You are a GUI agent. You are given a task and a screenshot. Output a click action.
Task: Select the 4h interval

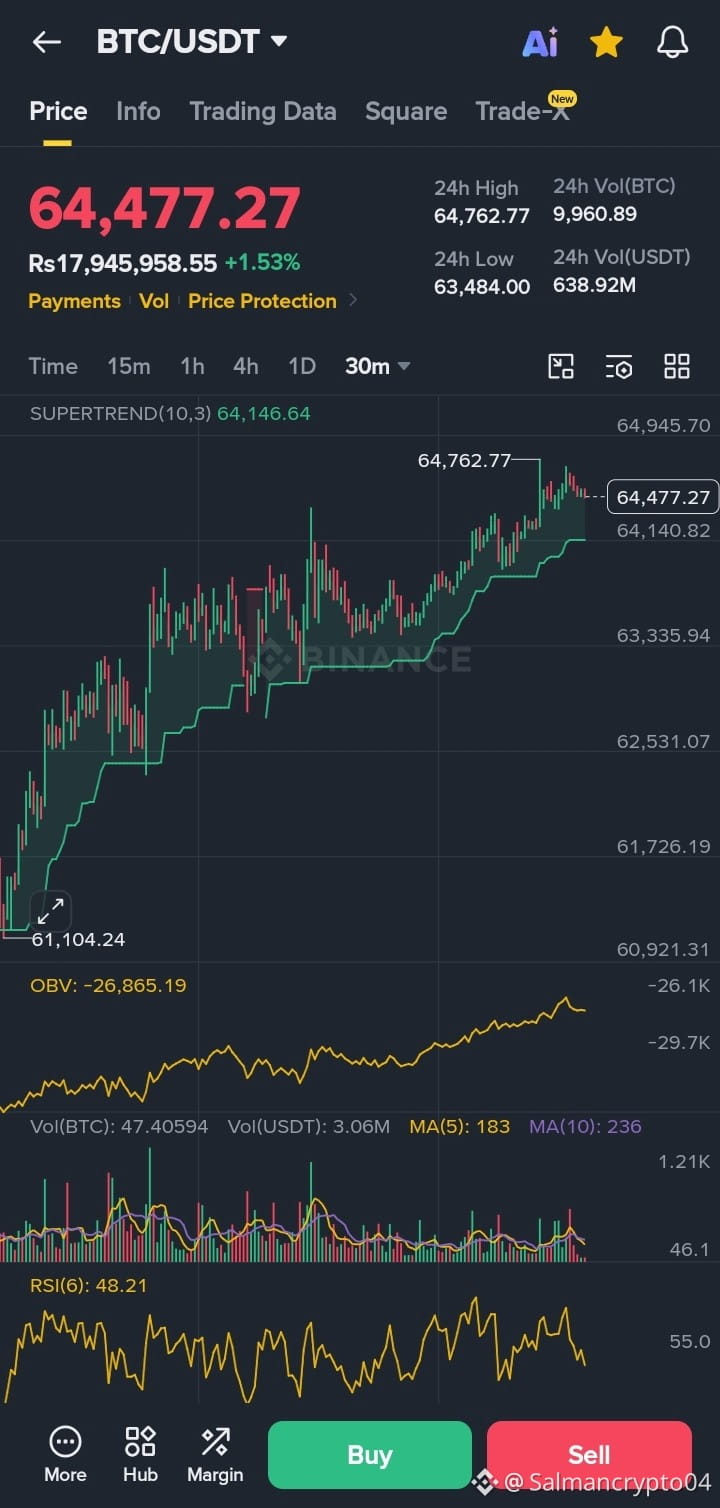[x=246, y=366]
